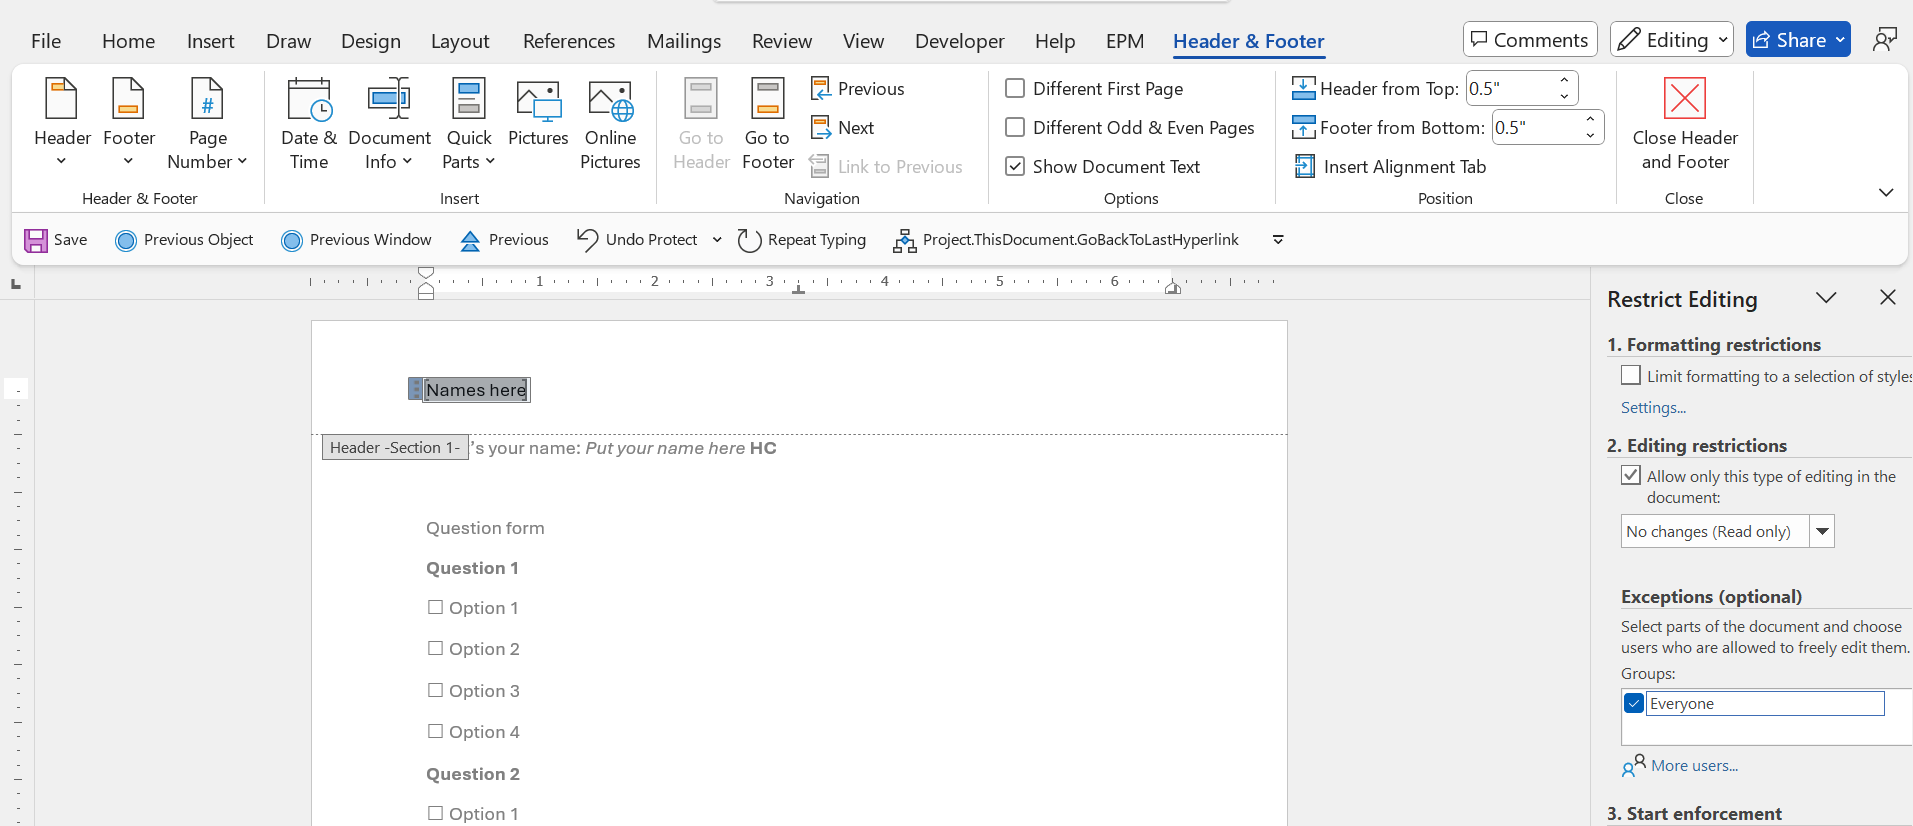
Task: Switch to the Mailings tab
Action: pos(684,41)
